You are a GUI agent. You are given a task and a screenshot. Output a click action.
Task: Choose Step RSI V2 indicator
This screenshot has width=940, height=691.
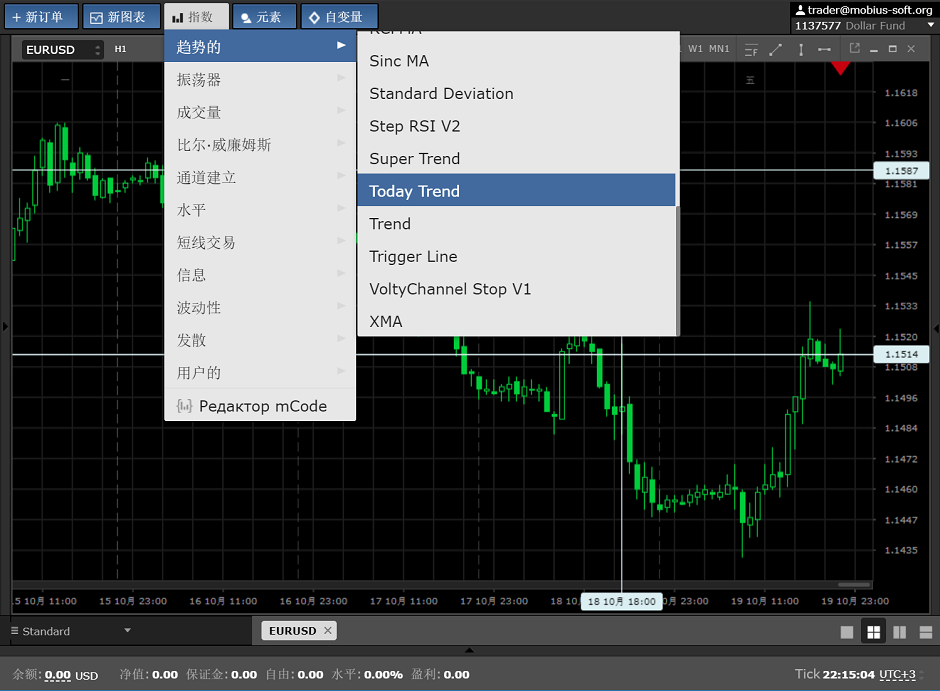pos(516,126)
